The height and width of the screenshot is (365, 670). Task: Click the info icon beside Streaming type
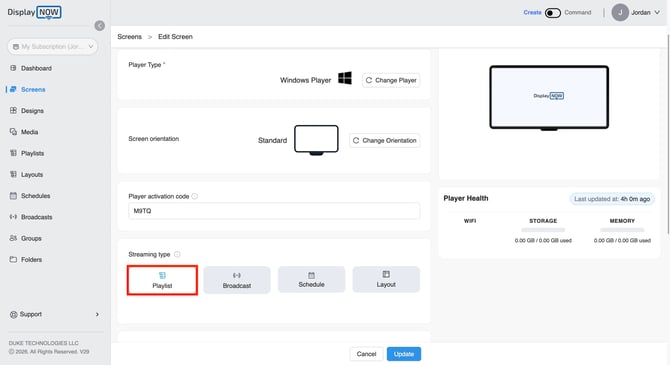177,254
